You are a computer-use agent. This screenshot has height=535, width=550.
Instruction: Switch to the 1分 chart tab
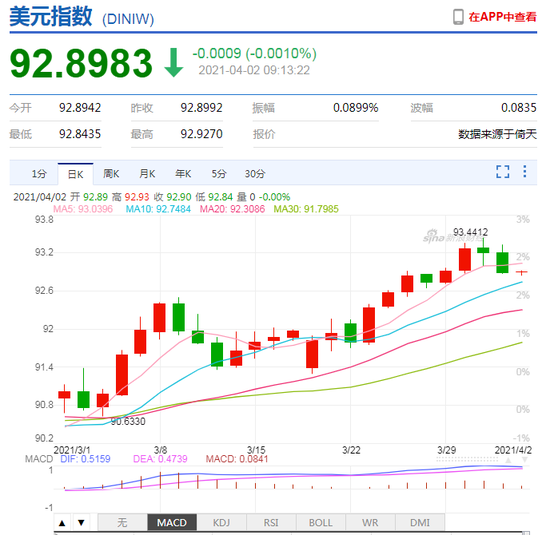point(39,174)
